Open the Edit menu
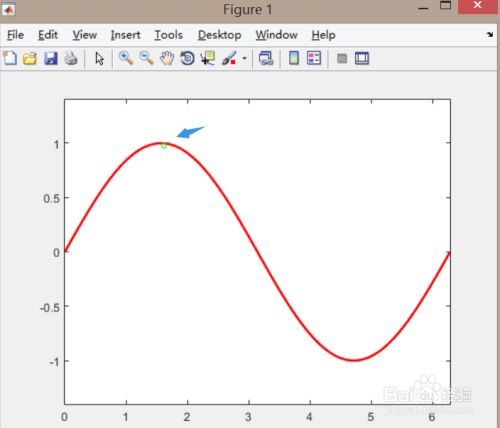This screenshot has width=500, height=428. pos(48,35)
